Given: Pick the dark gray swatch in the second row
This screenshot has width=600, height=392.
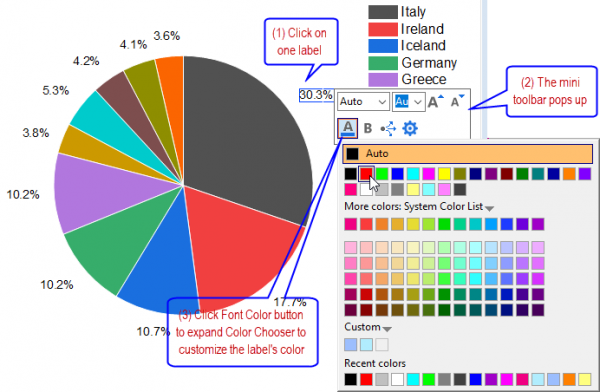Looking at the screenshot, I should click(460, 189).
